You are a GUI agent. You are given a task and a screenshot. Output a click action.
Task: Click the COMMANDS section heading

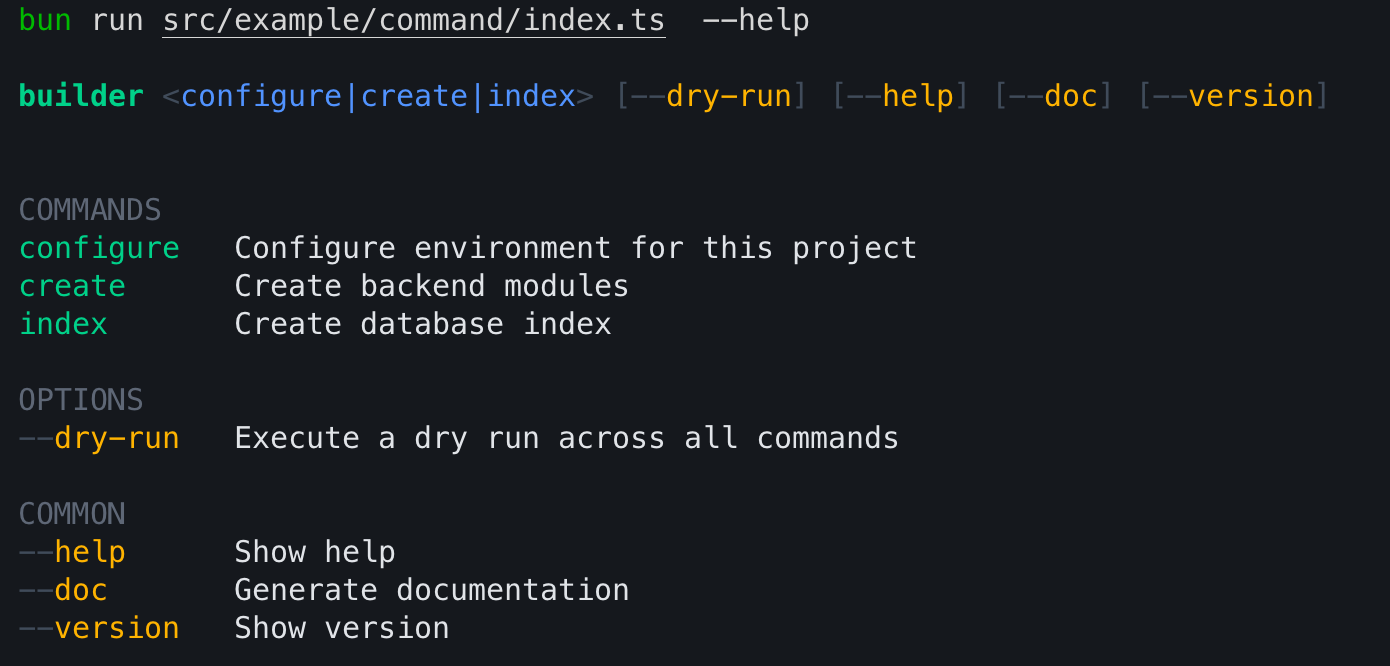point(90,211)
